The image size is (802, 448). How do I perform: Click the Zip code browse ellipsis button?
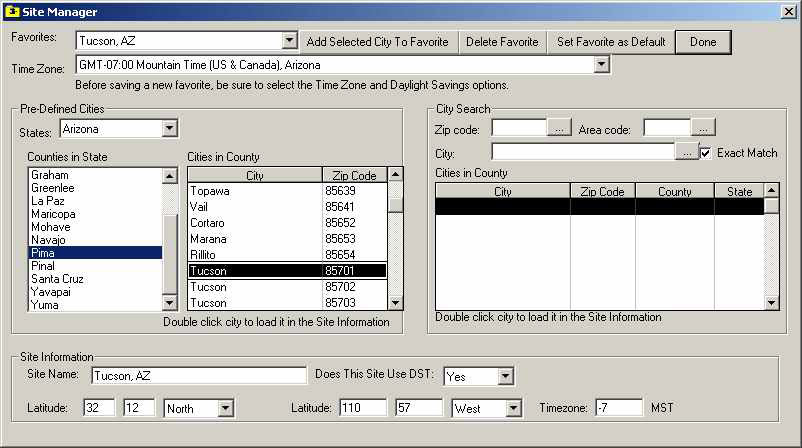pos(560,128)
